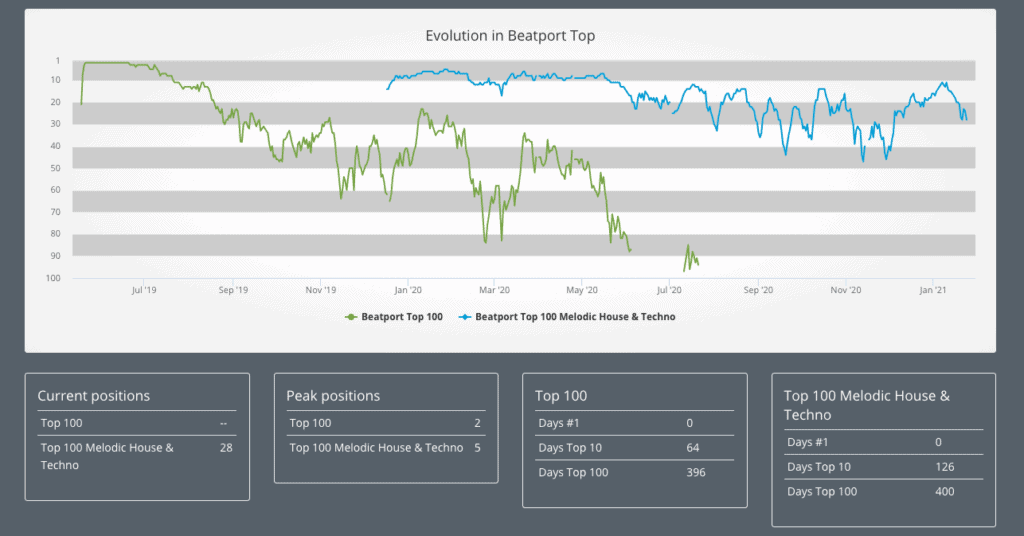The image size is (1024, 536).
Task: Click the Days Top 10 value 64
Action: pos(692,448)
